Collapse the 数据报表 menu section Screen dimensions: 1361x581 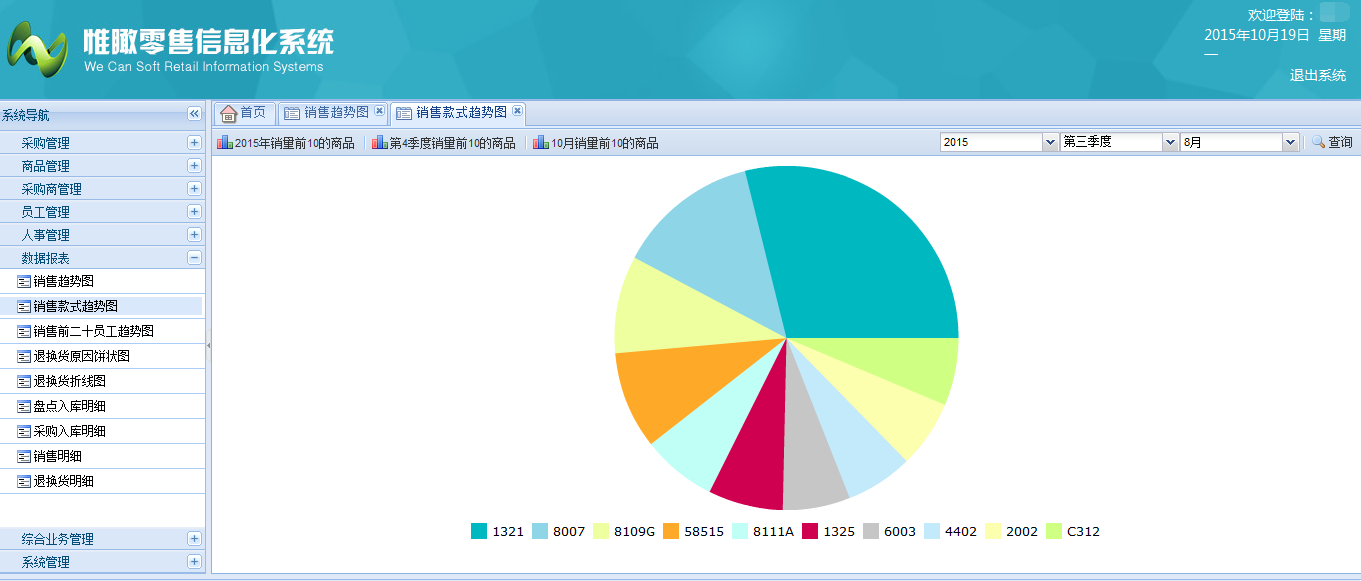pyautogui.click(x=194, y=258)
